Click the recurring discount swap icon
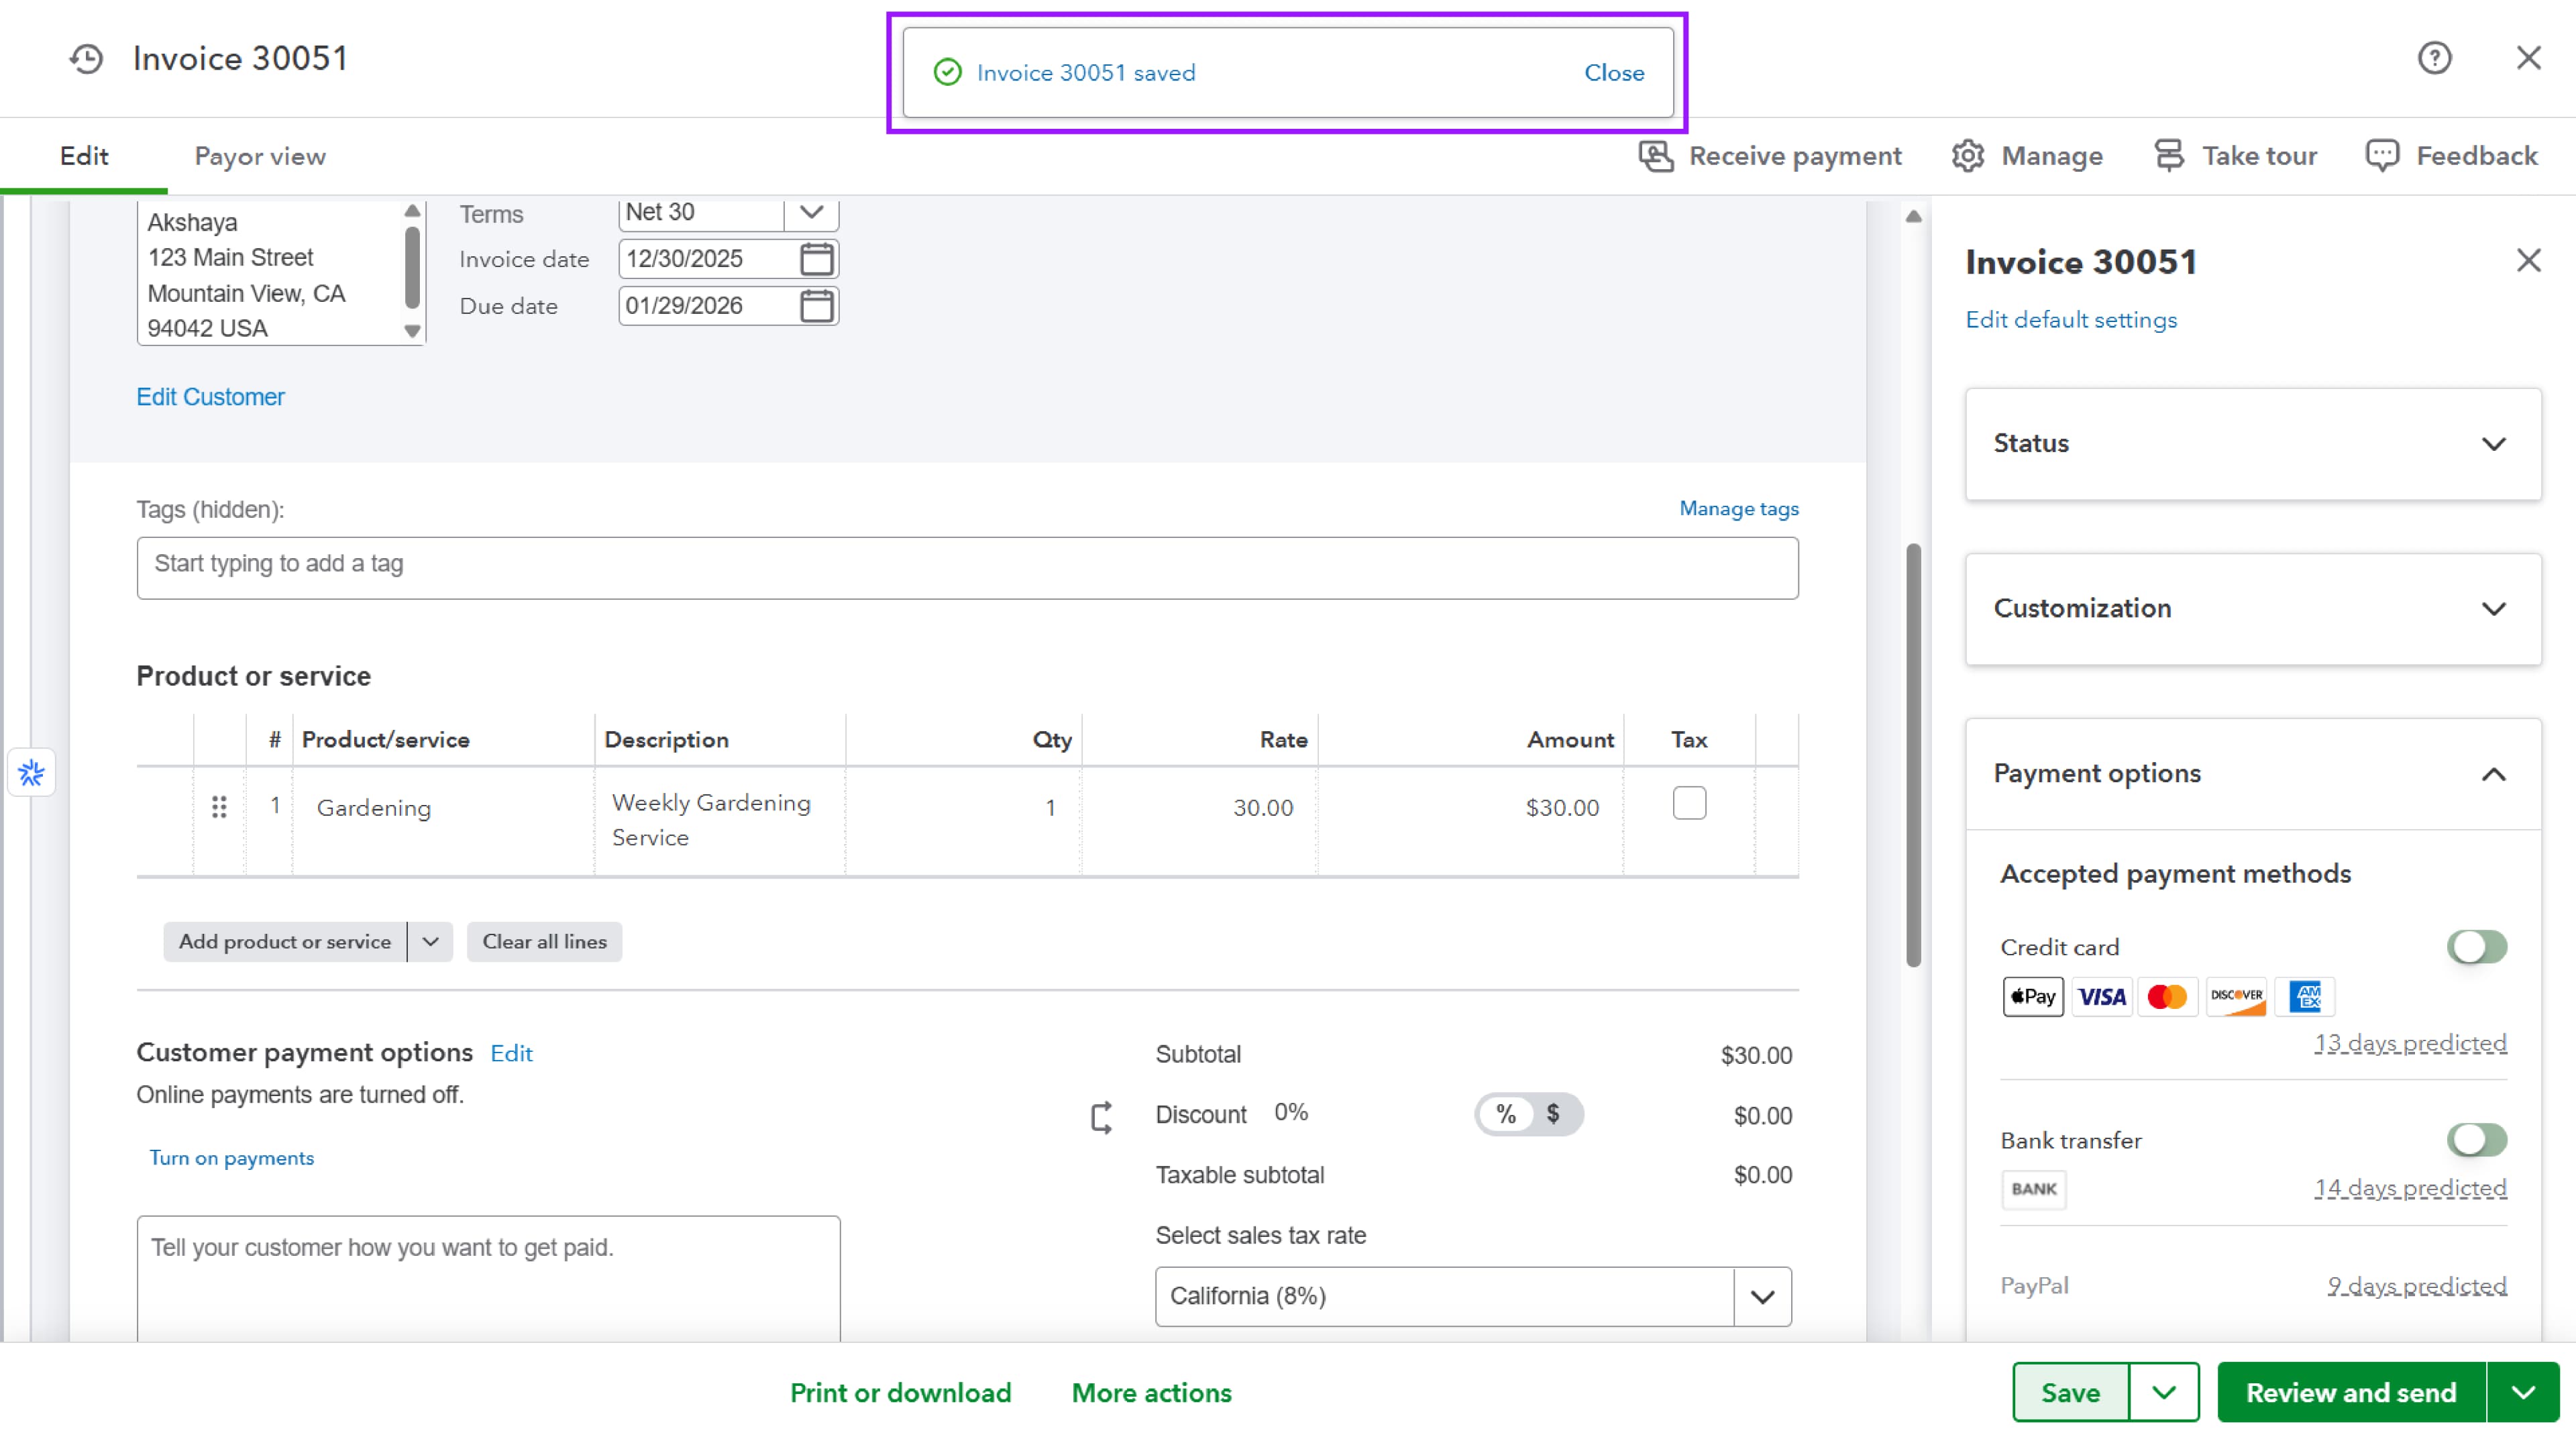 pyautogui.click(x=1101, y=1117)
